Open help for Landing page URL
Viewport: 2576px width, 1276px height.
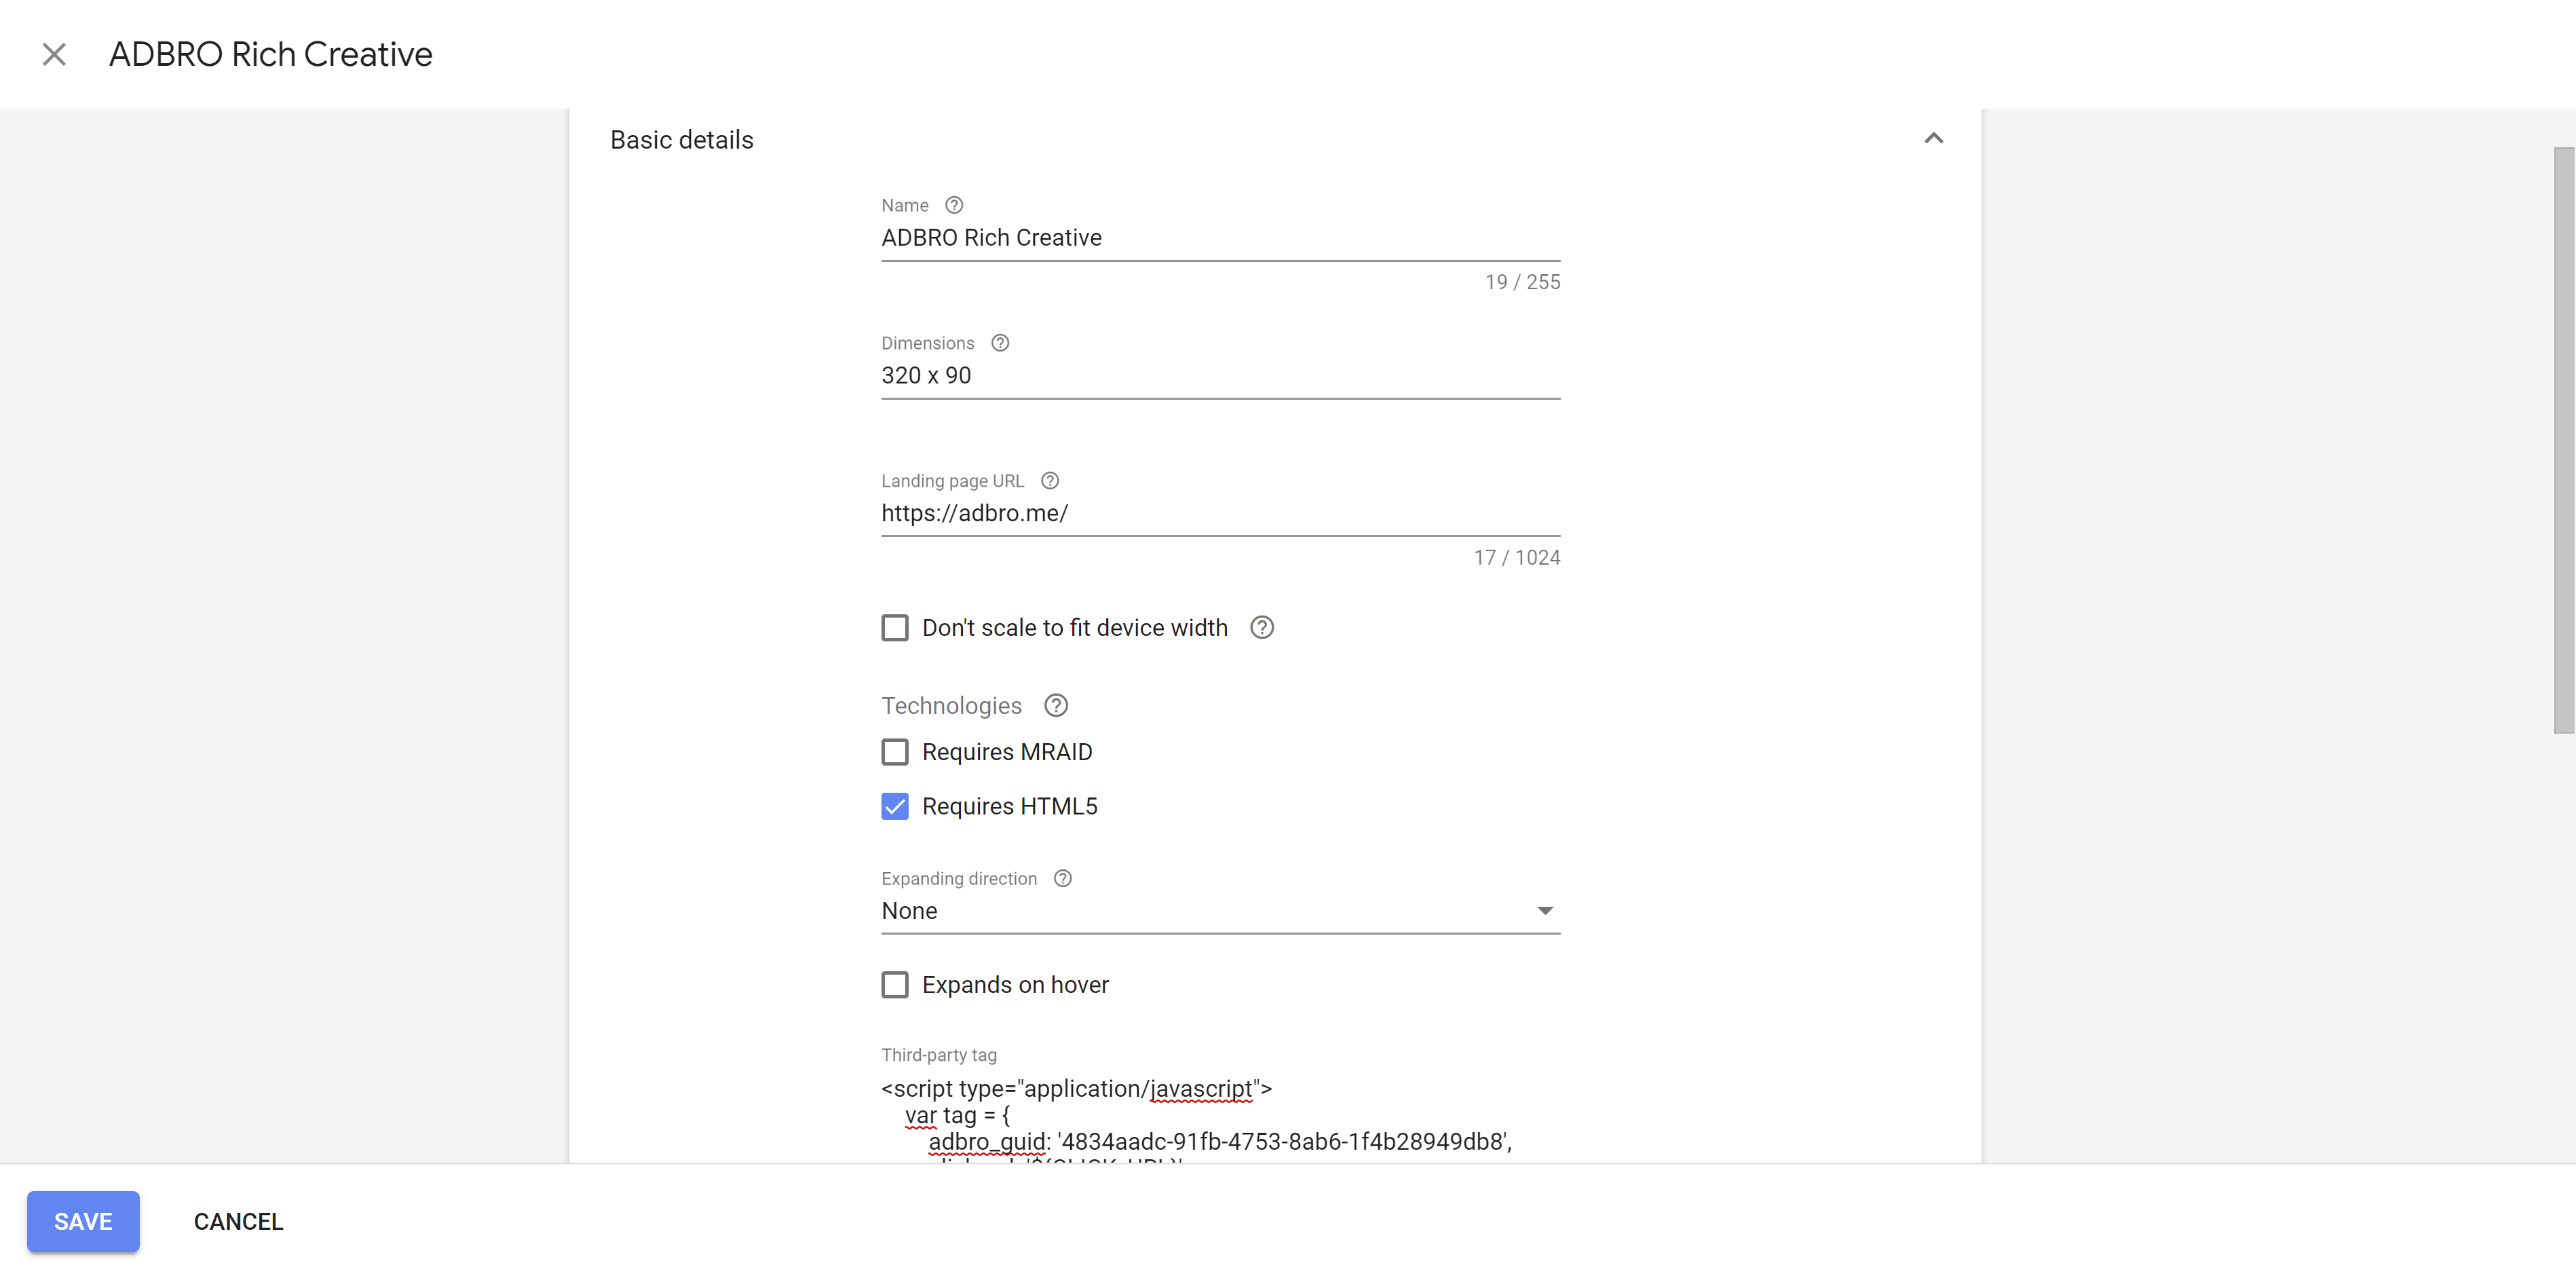tap(1050, 481)
